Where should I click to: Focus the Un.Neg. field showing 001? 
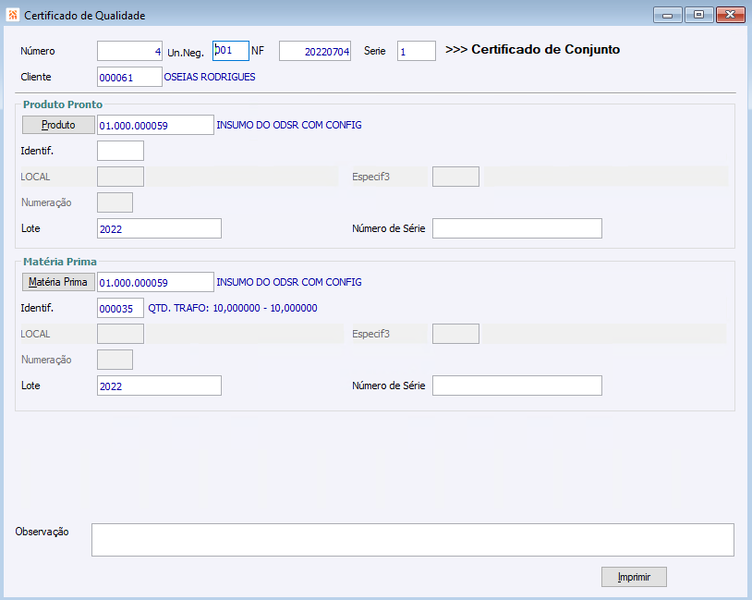[231, 50]
